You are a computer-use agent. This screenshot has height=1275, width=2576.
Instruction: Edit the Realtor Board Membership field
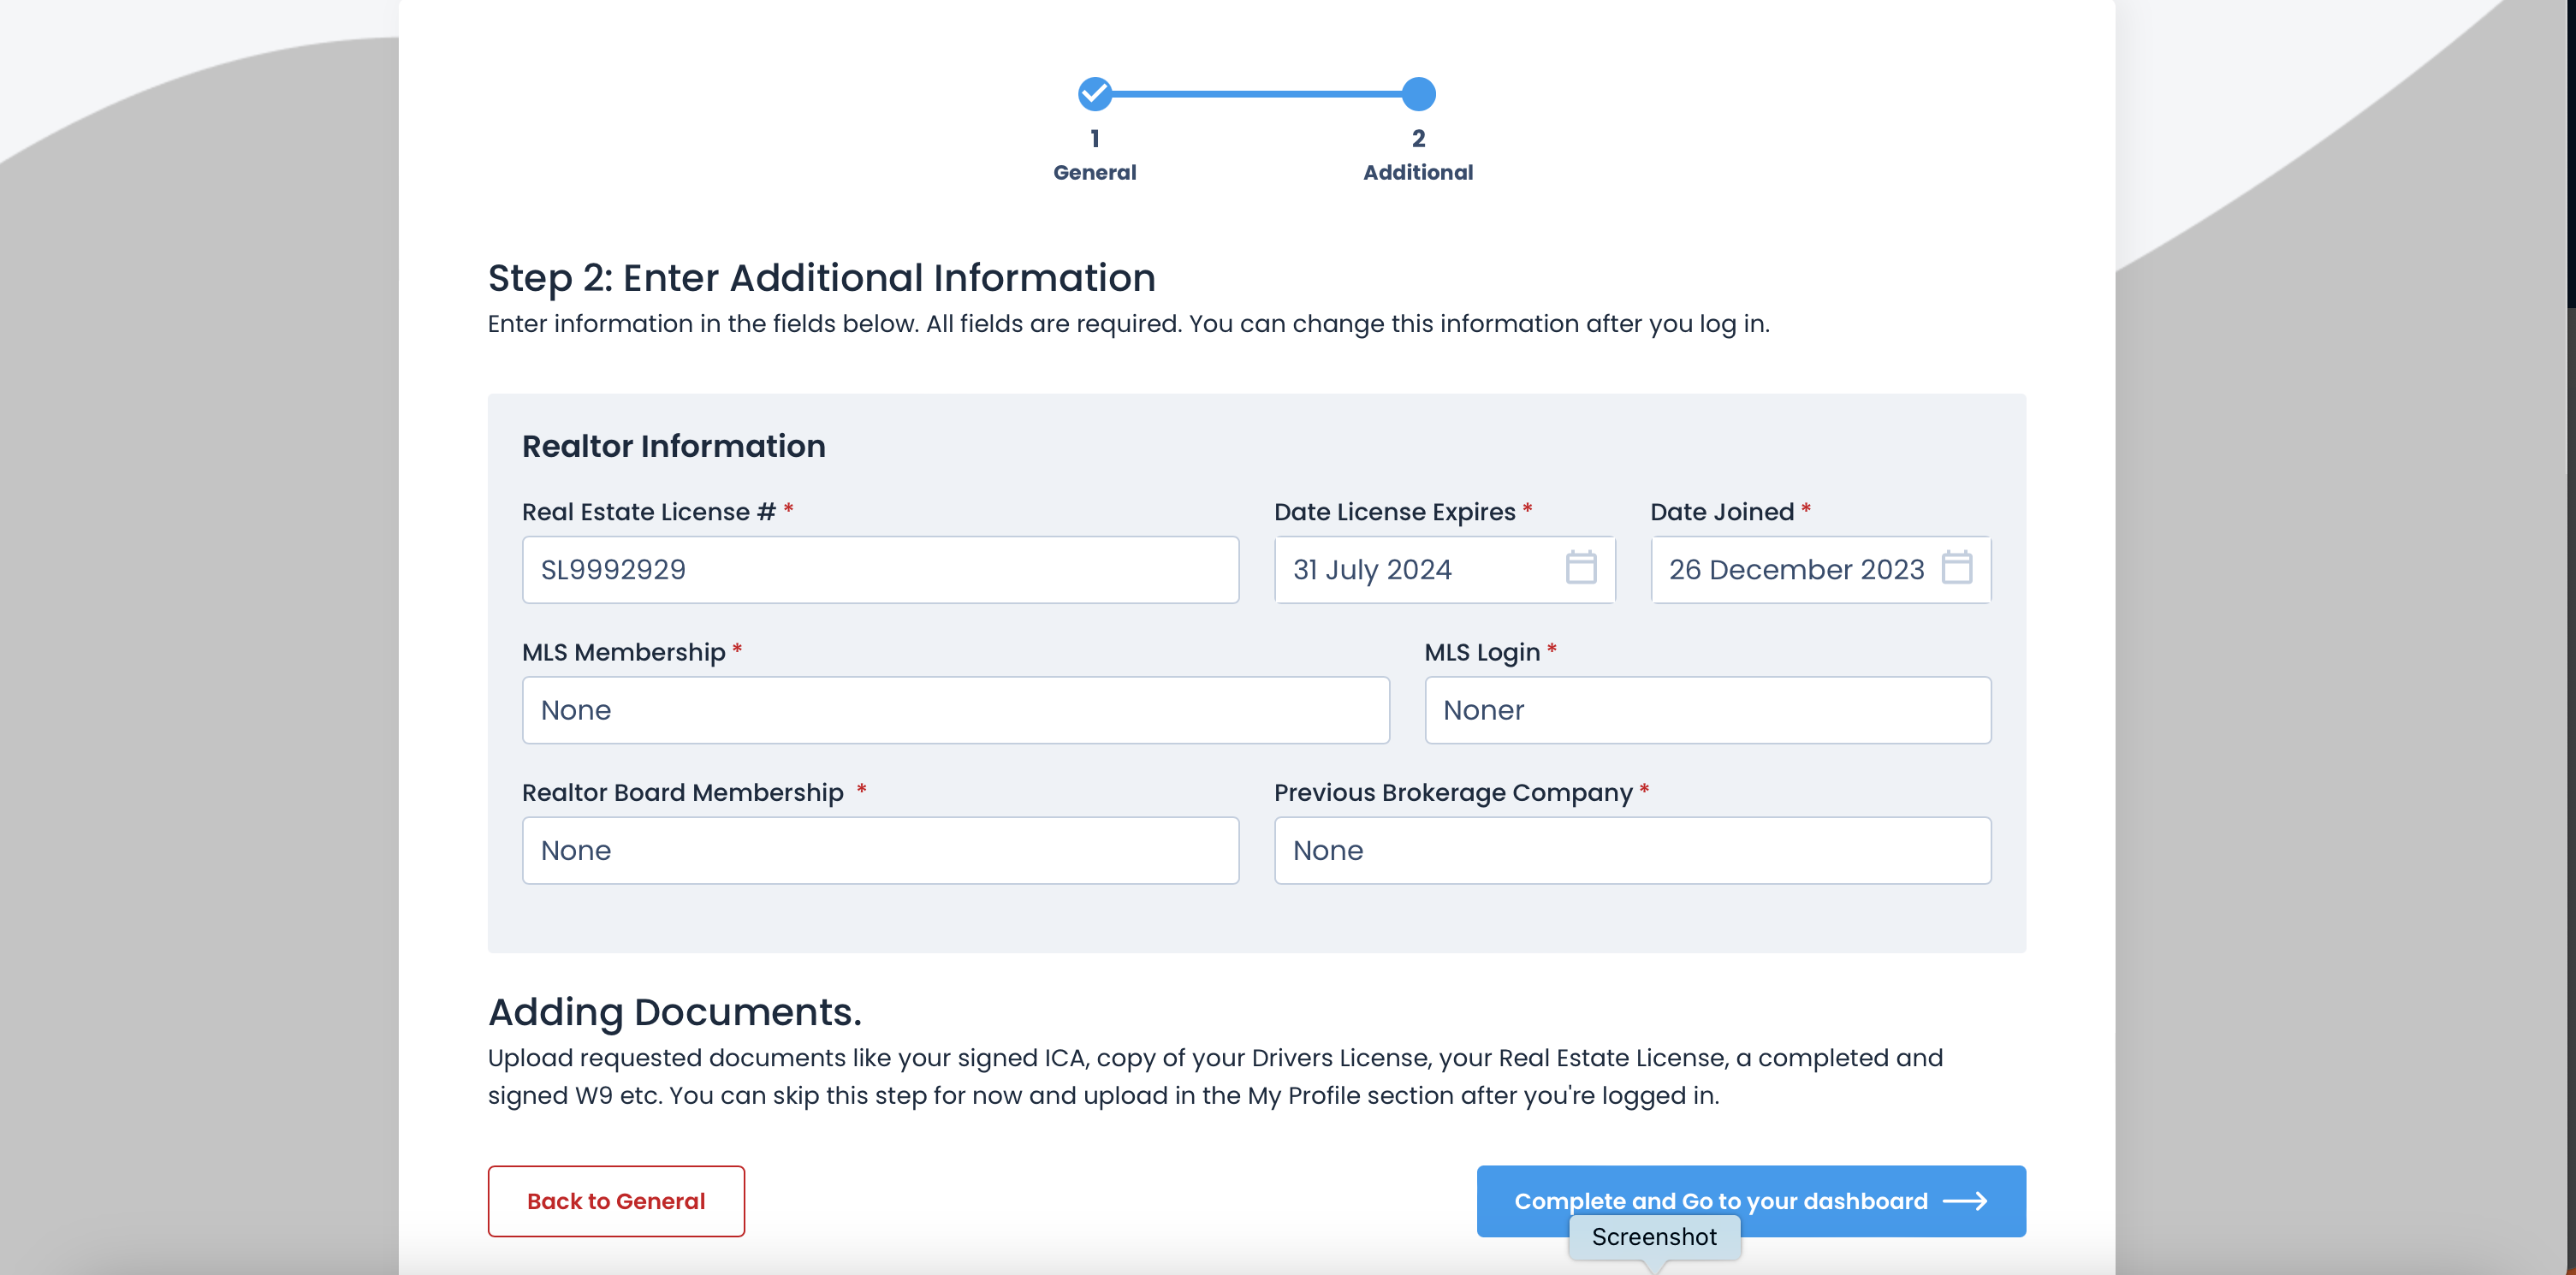(880, 850)
